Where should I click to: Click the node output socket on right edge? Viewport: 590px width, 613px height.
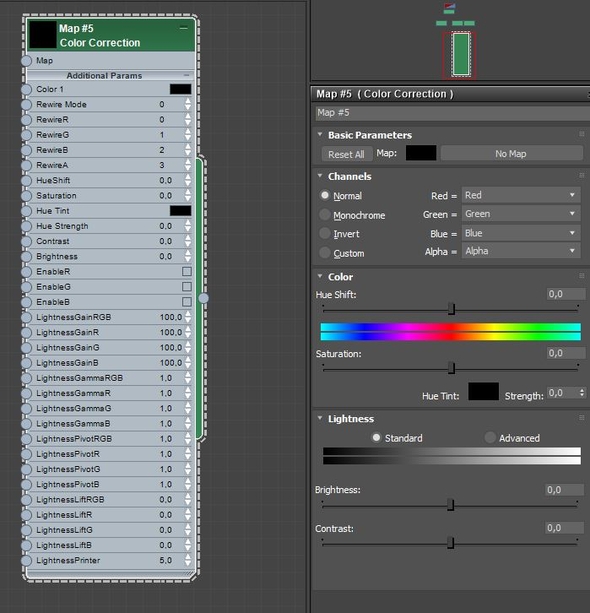[x=204, y=298]
